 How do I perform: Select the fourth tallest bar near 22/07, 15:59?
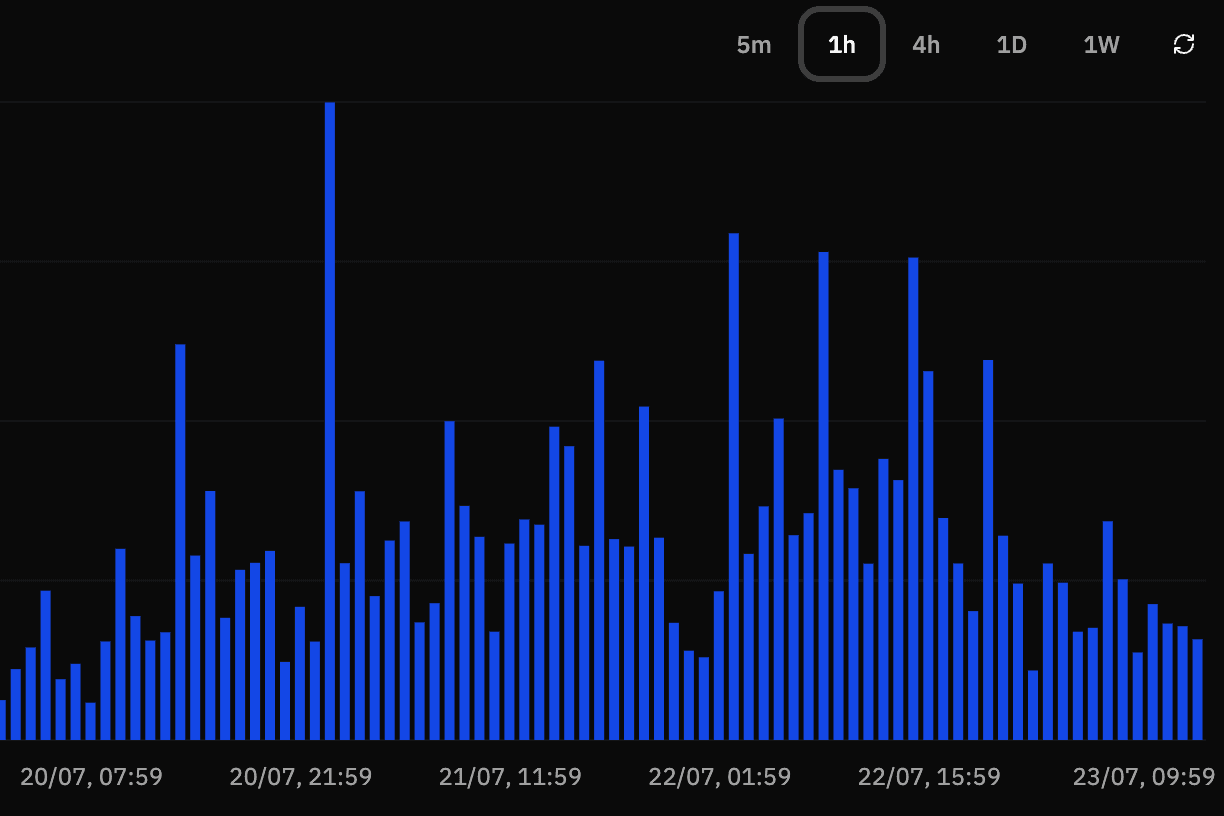click(913, 498)
